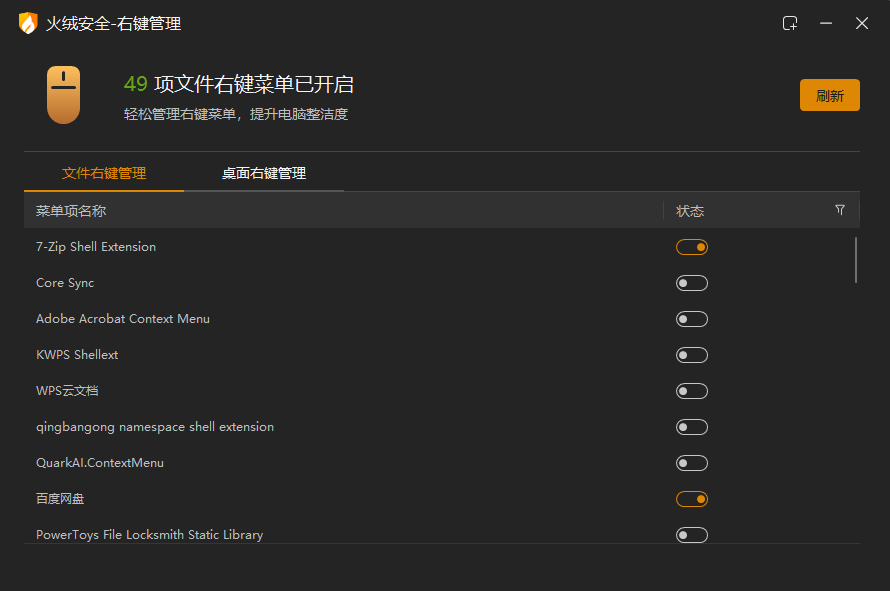Enable the QuarkAI.ContextMenu switch
Image resolution: width=890 pixels, height=591 pixels.
pos(691,463)
